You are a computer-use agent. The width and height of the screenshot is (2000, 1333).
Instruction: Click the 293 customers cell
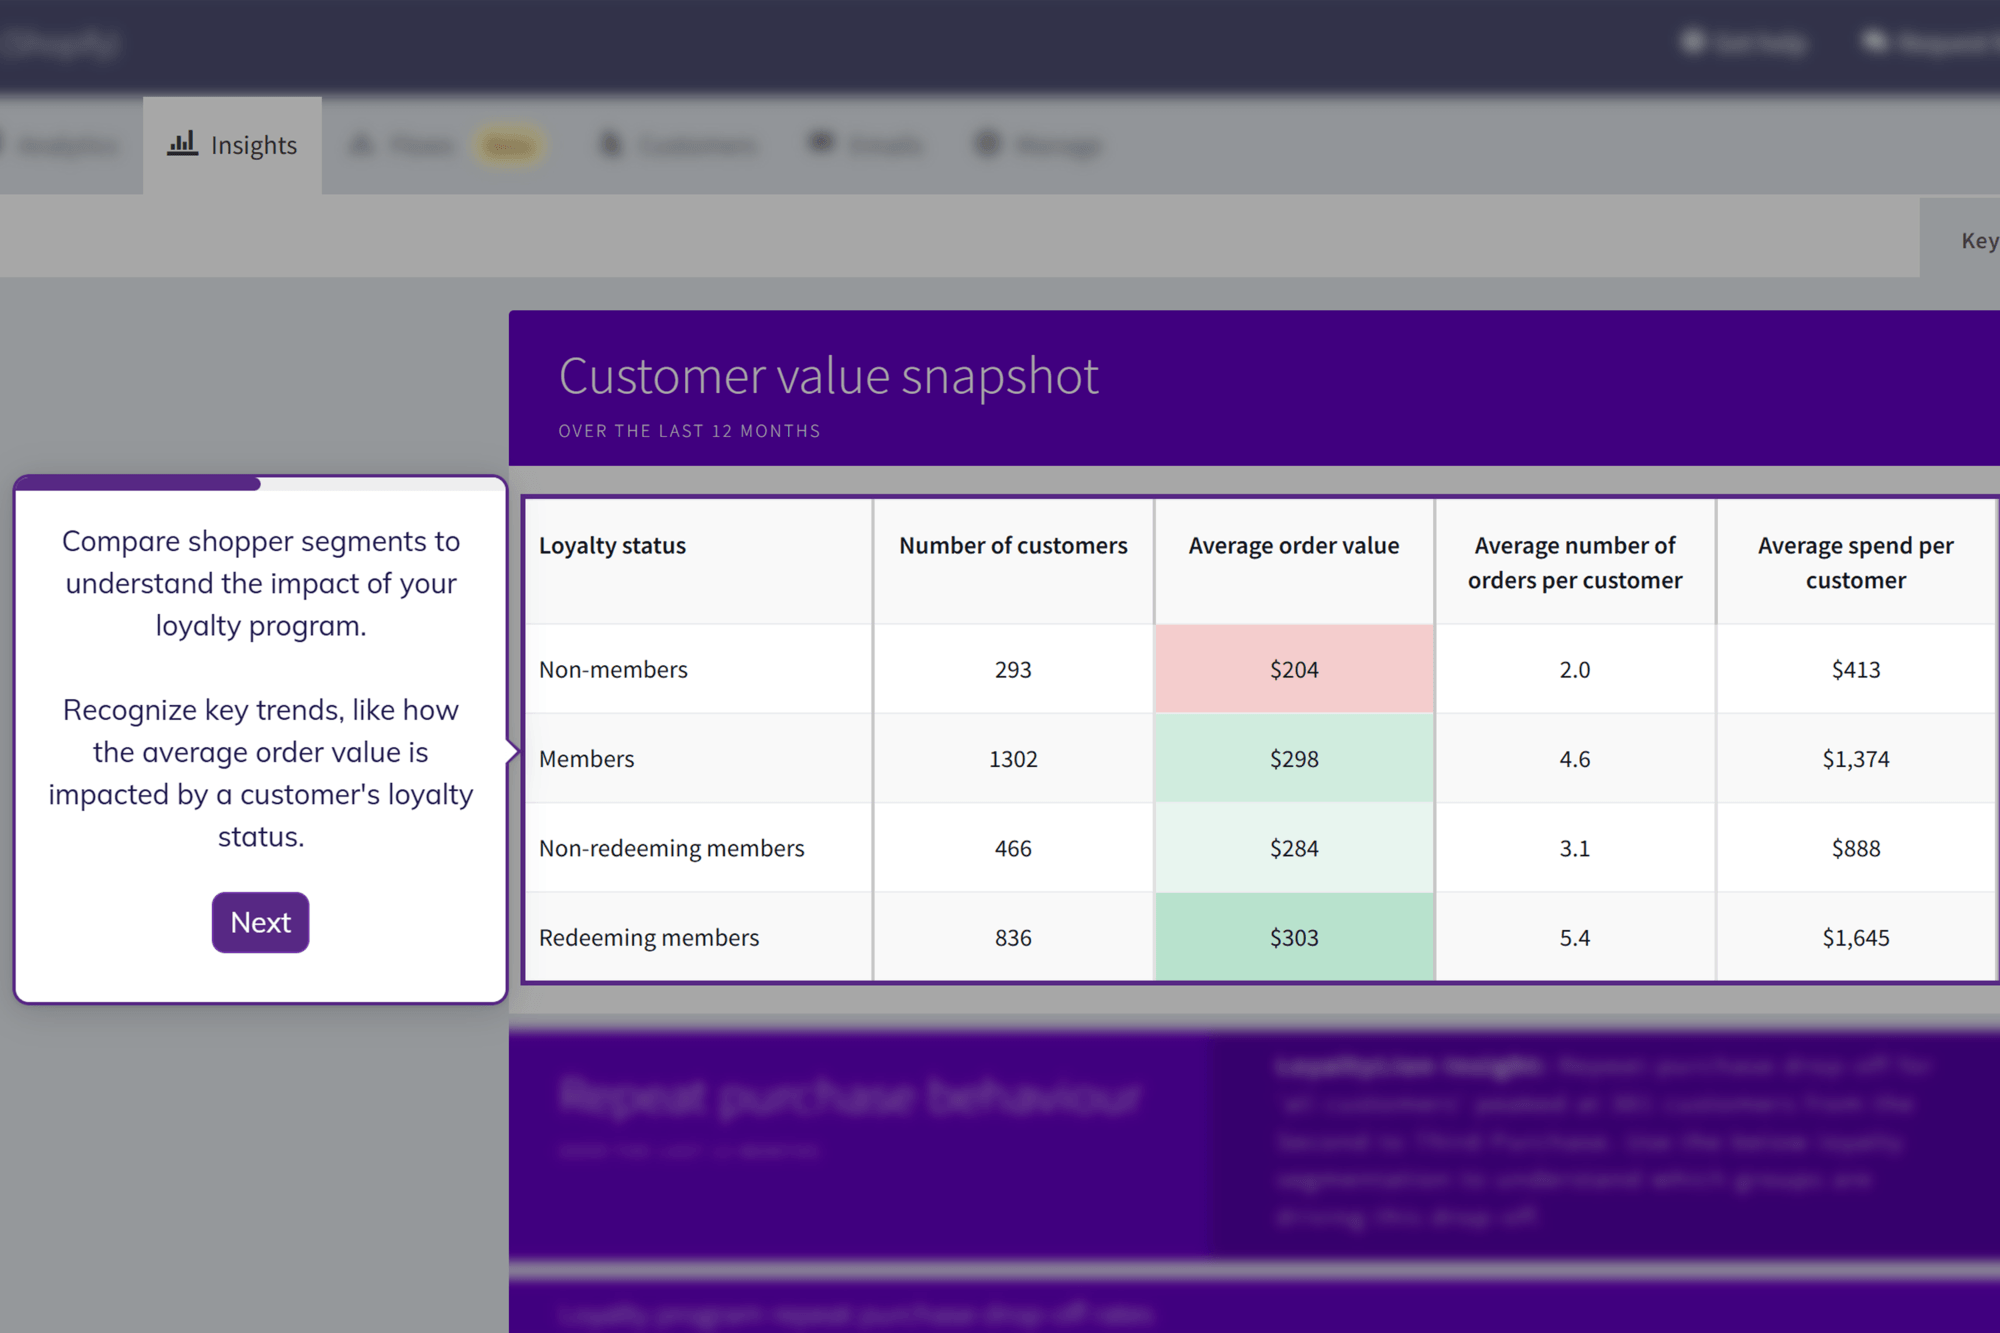1013,669
